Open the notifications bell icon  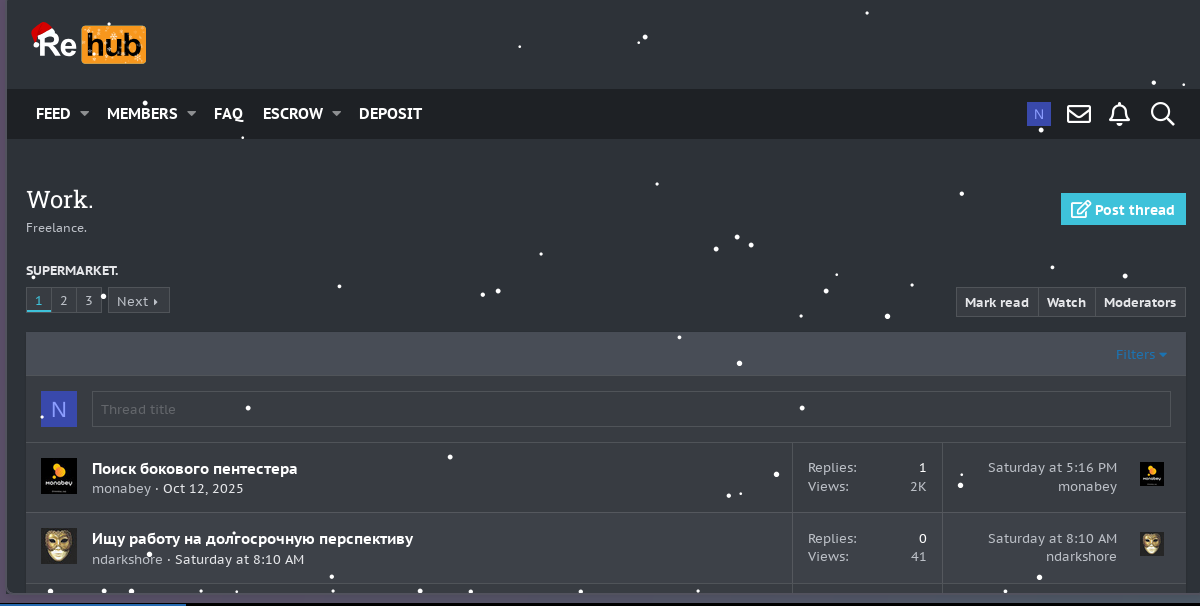click(1119, 113)
